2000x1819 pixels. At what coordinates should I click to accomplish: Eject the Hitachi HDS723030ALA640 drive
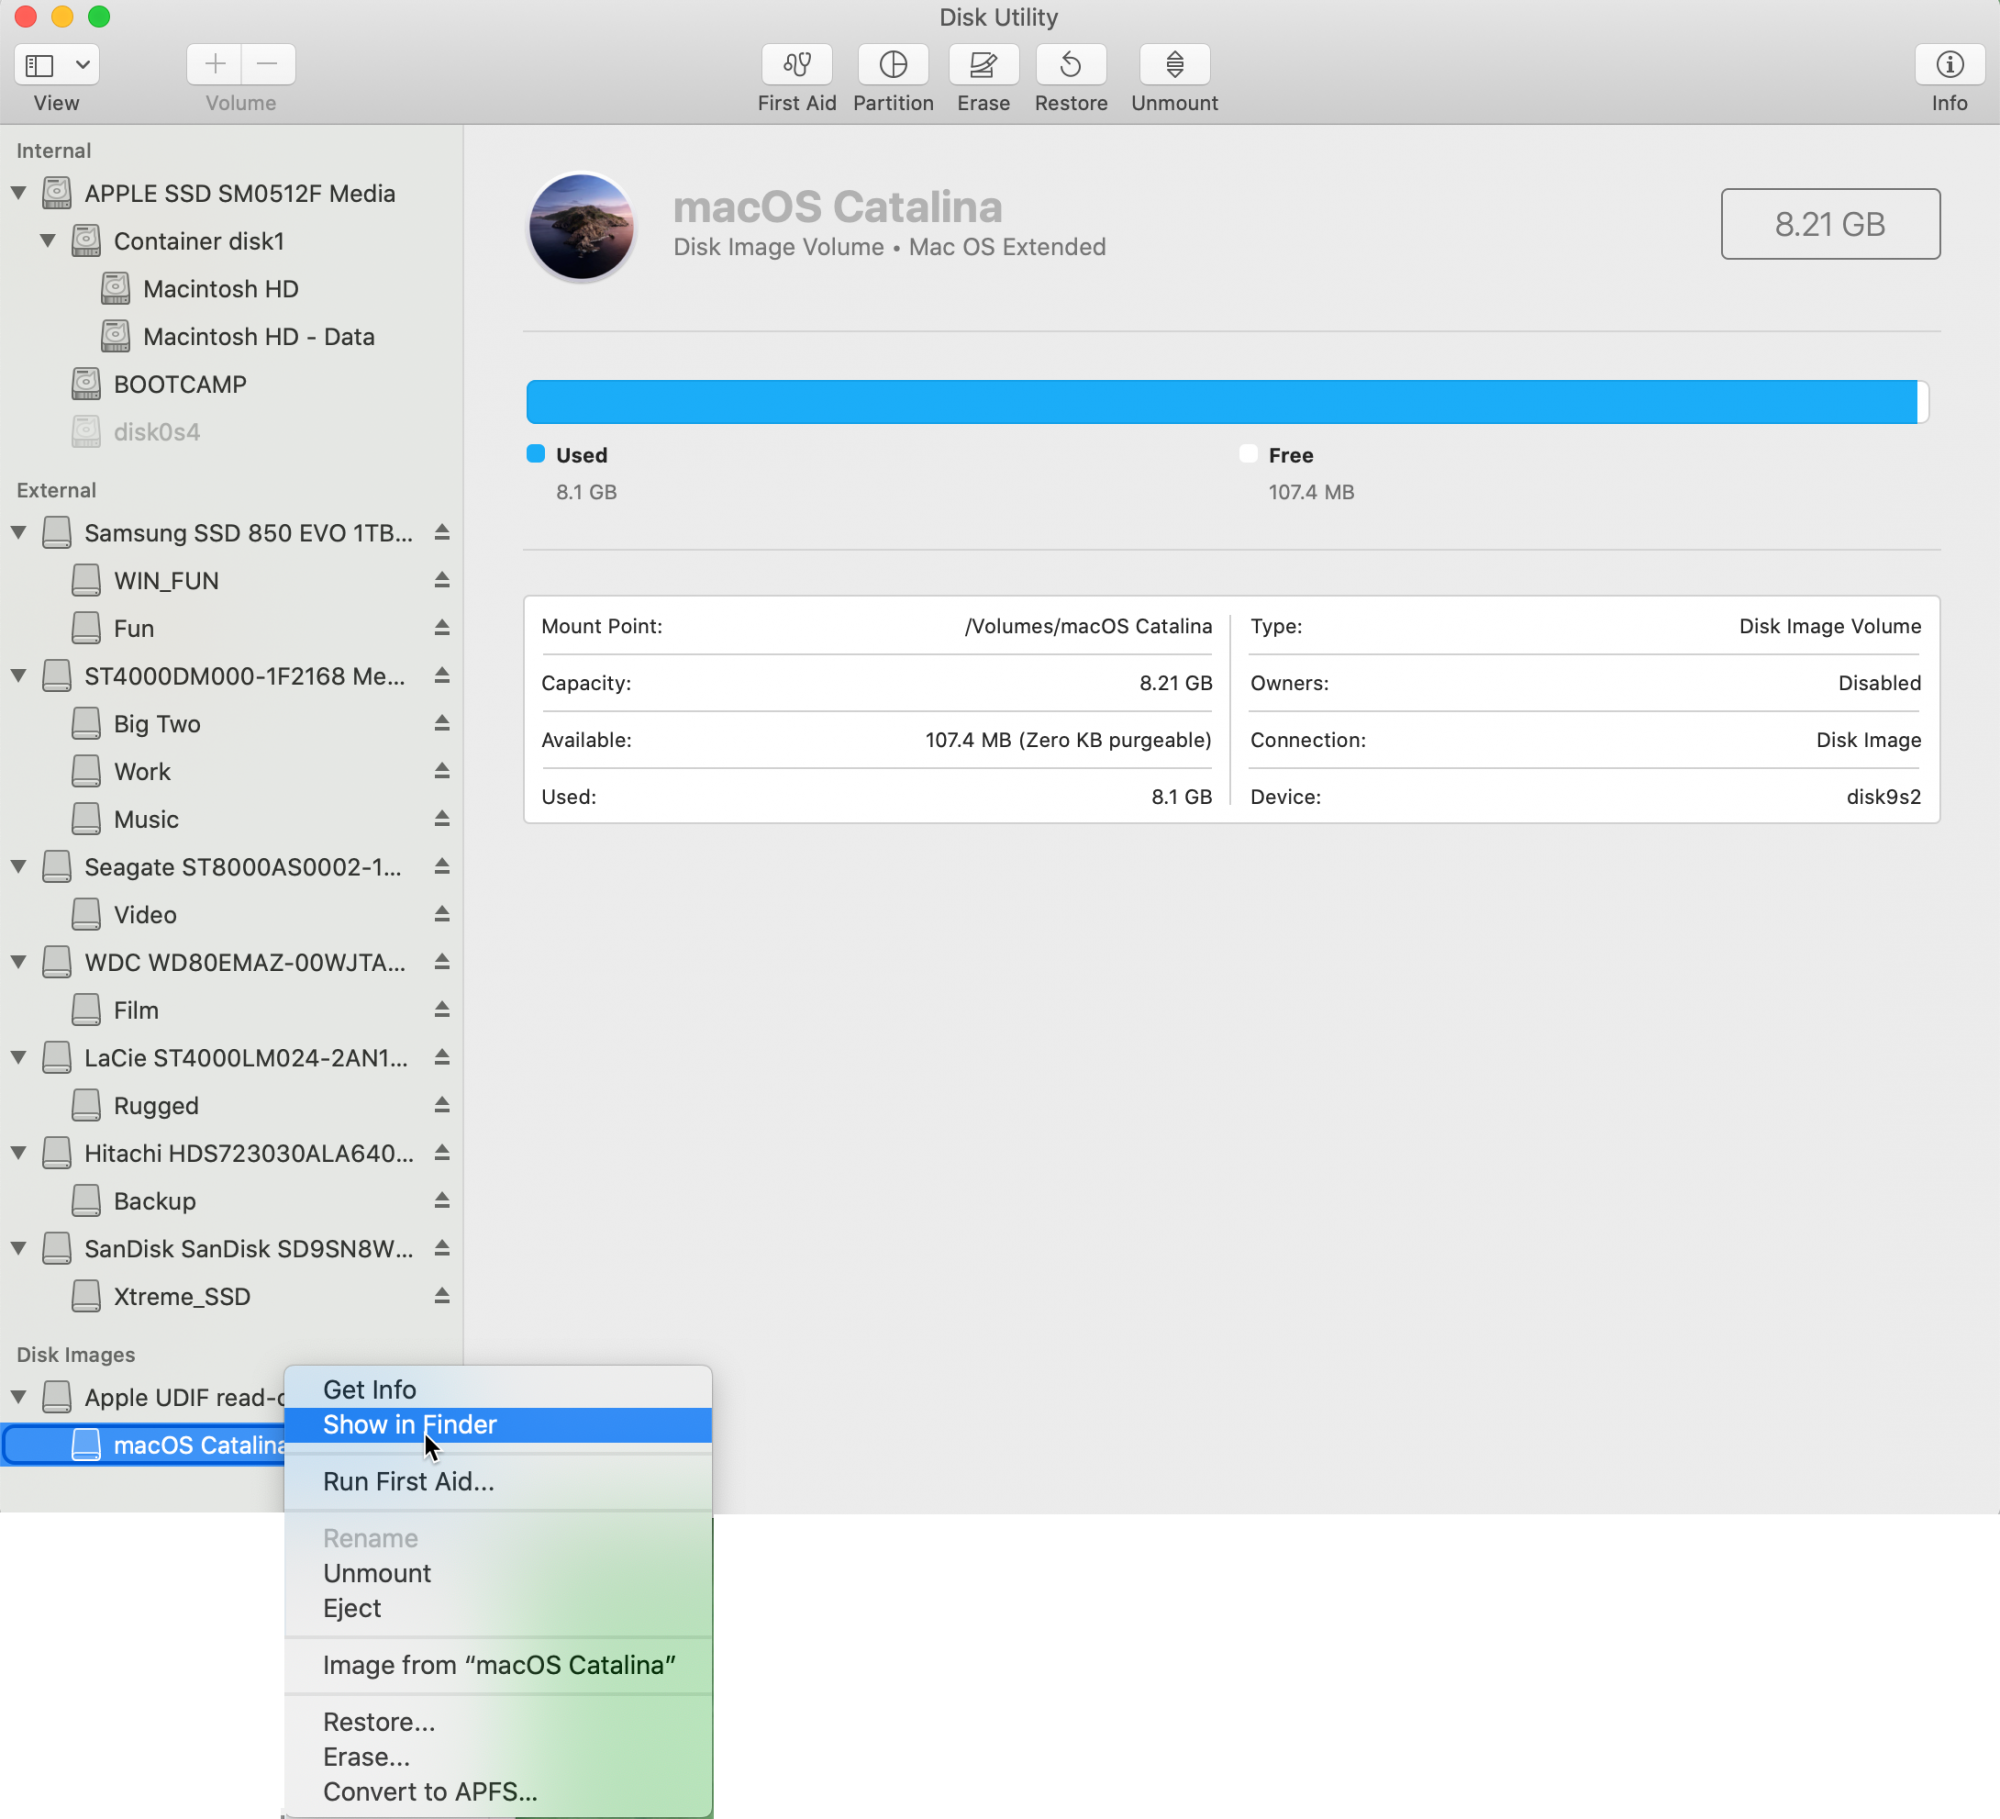441,1153
